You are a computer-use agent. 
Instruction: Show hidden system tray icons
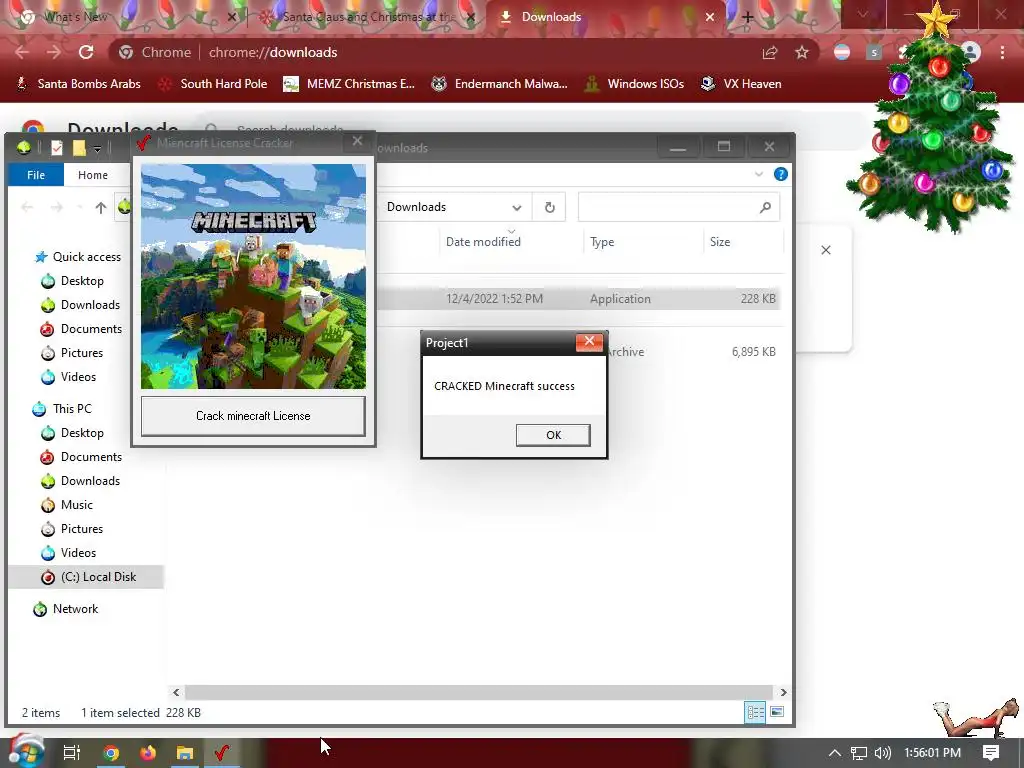point(834,753)
